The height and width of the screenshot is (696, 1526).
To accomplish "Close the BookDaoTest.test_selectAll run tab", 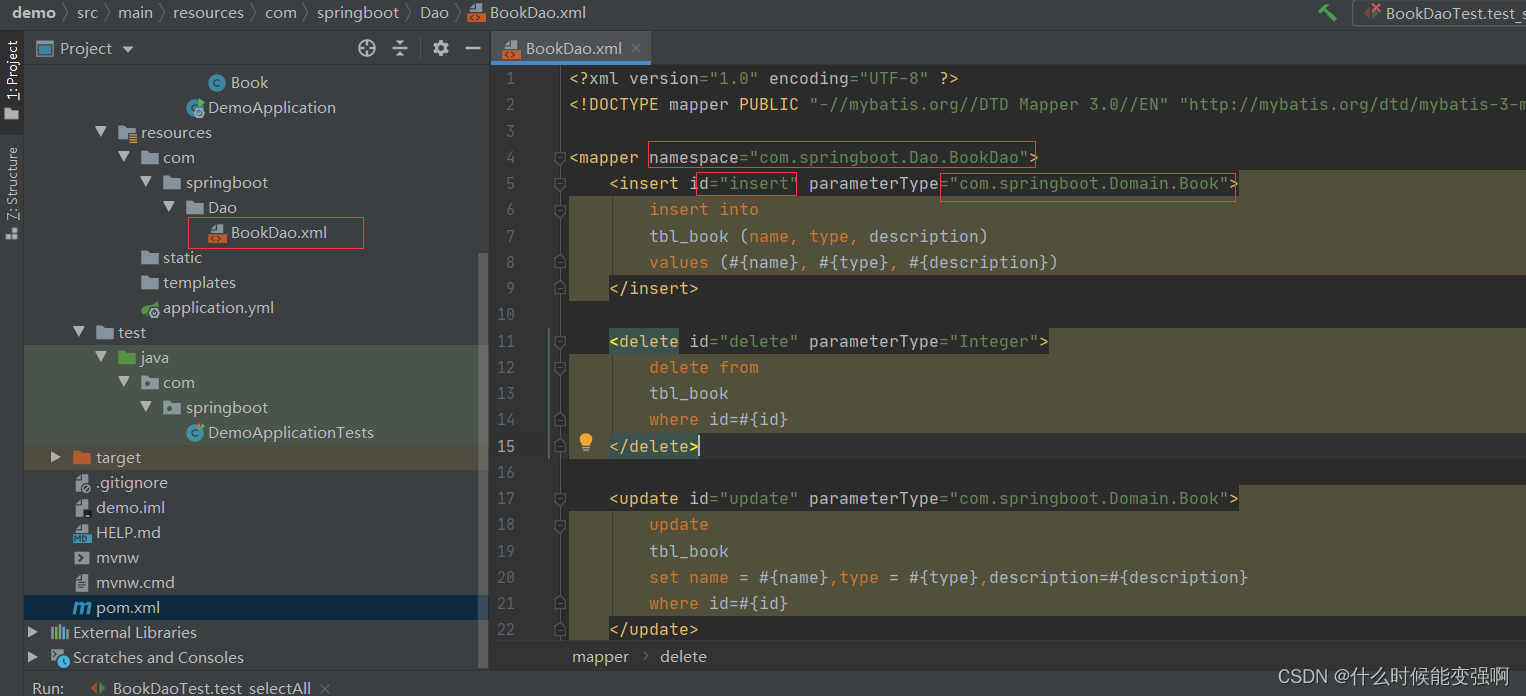I will (325, 688).
